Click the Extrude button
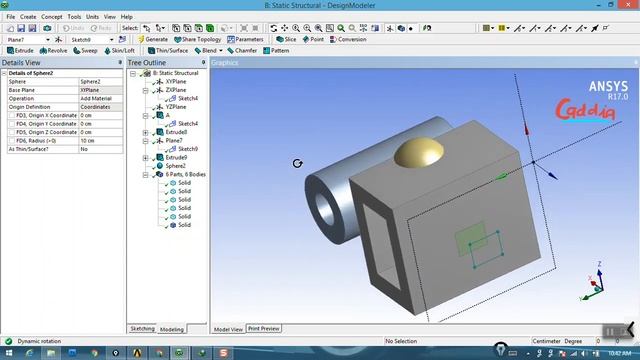The image size is (640, 360). (x=20, y=51)
